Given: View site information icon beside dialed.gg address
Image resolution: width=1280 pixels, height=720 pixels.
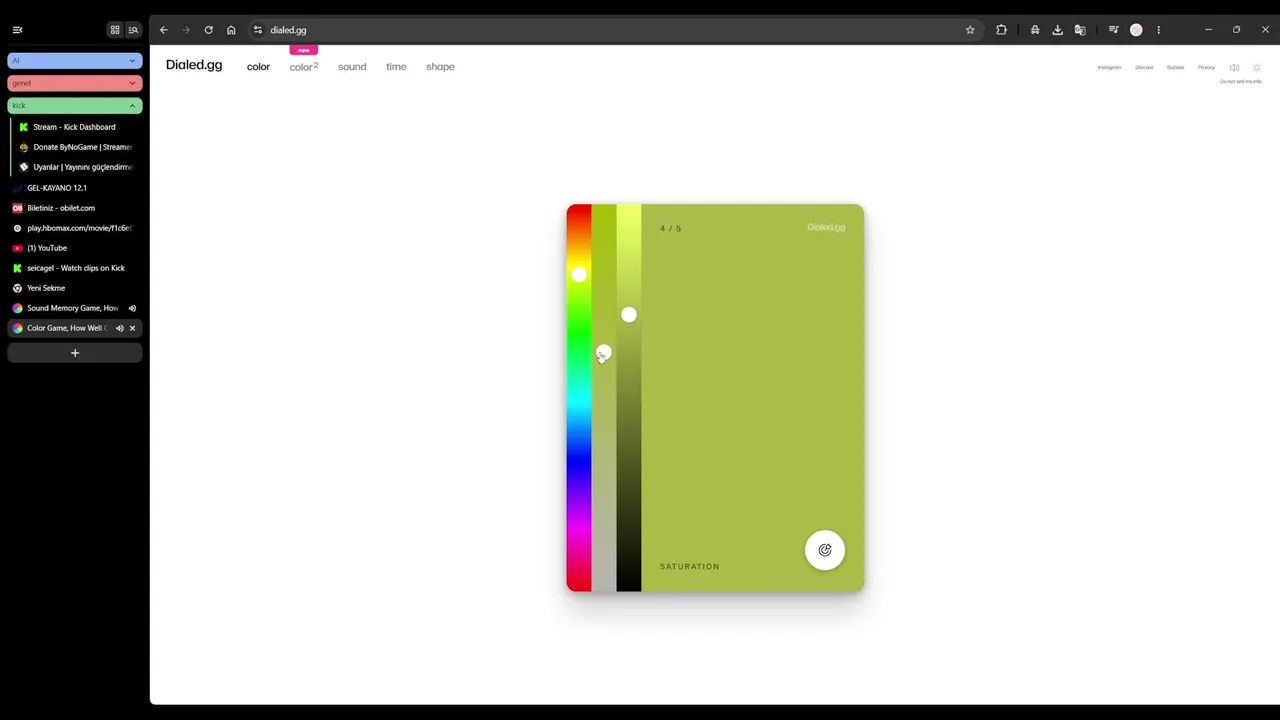Looking at the screenshot, I should click(x=258, y=30).
